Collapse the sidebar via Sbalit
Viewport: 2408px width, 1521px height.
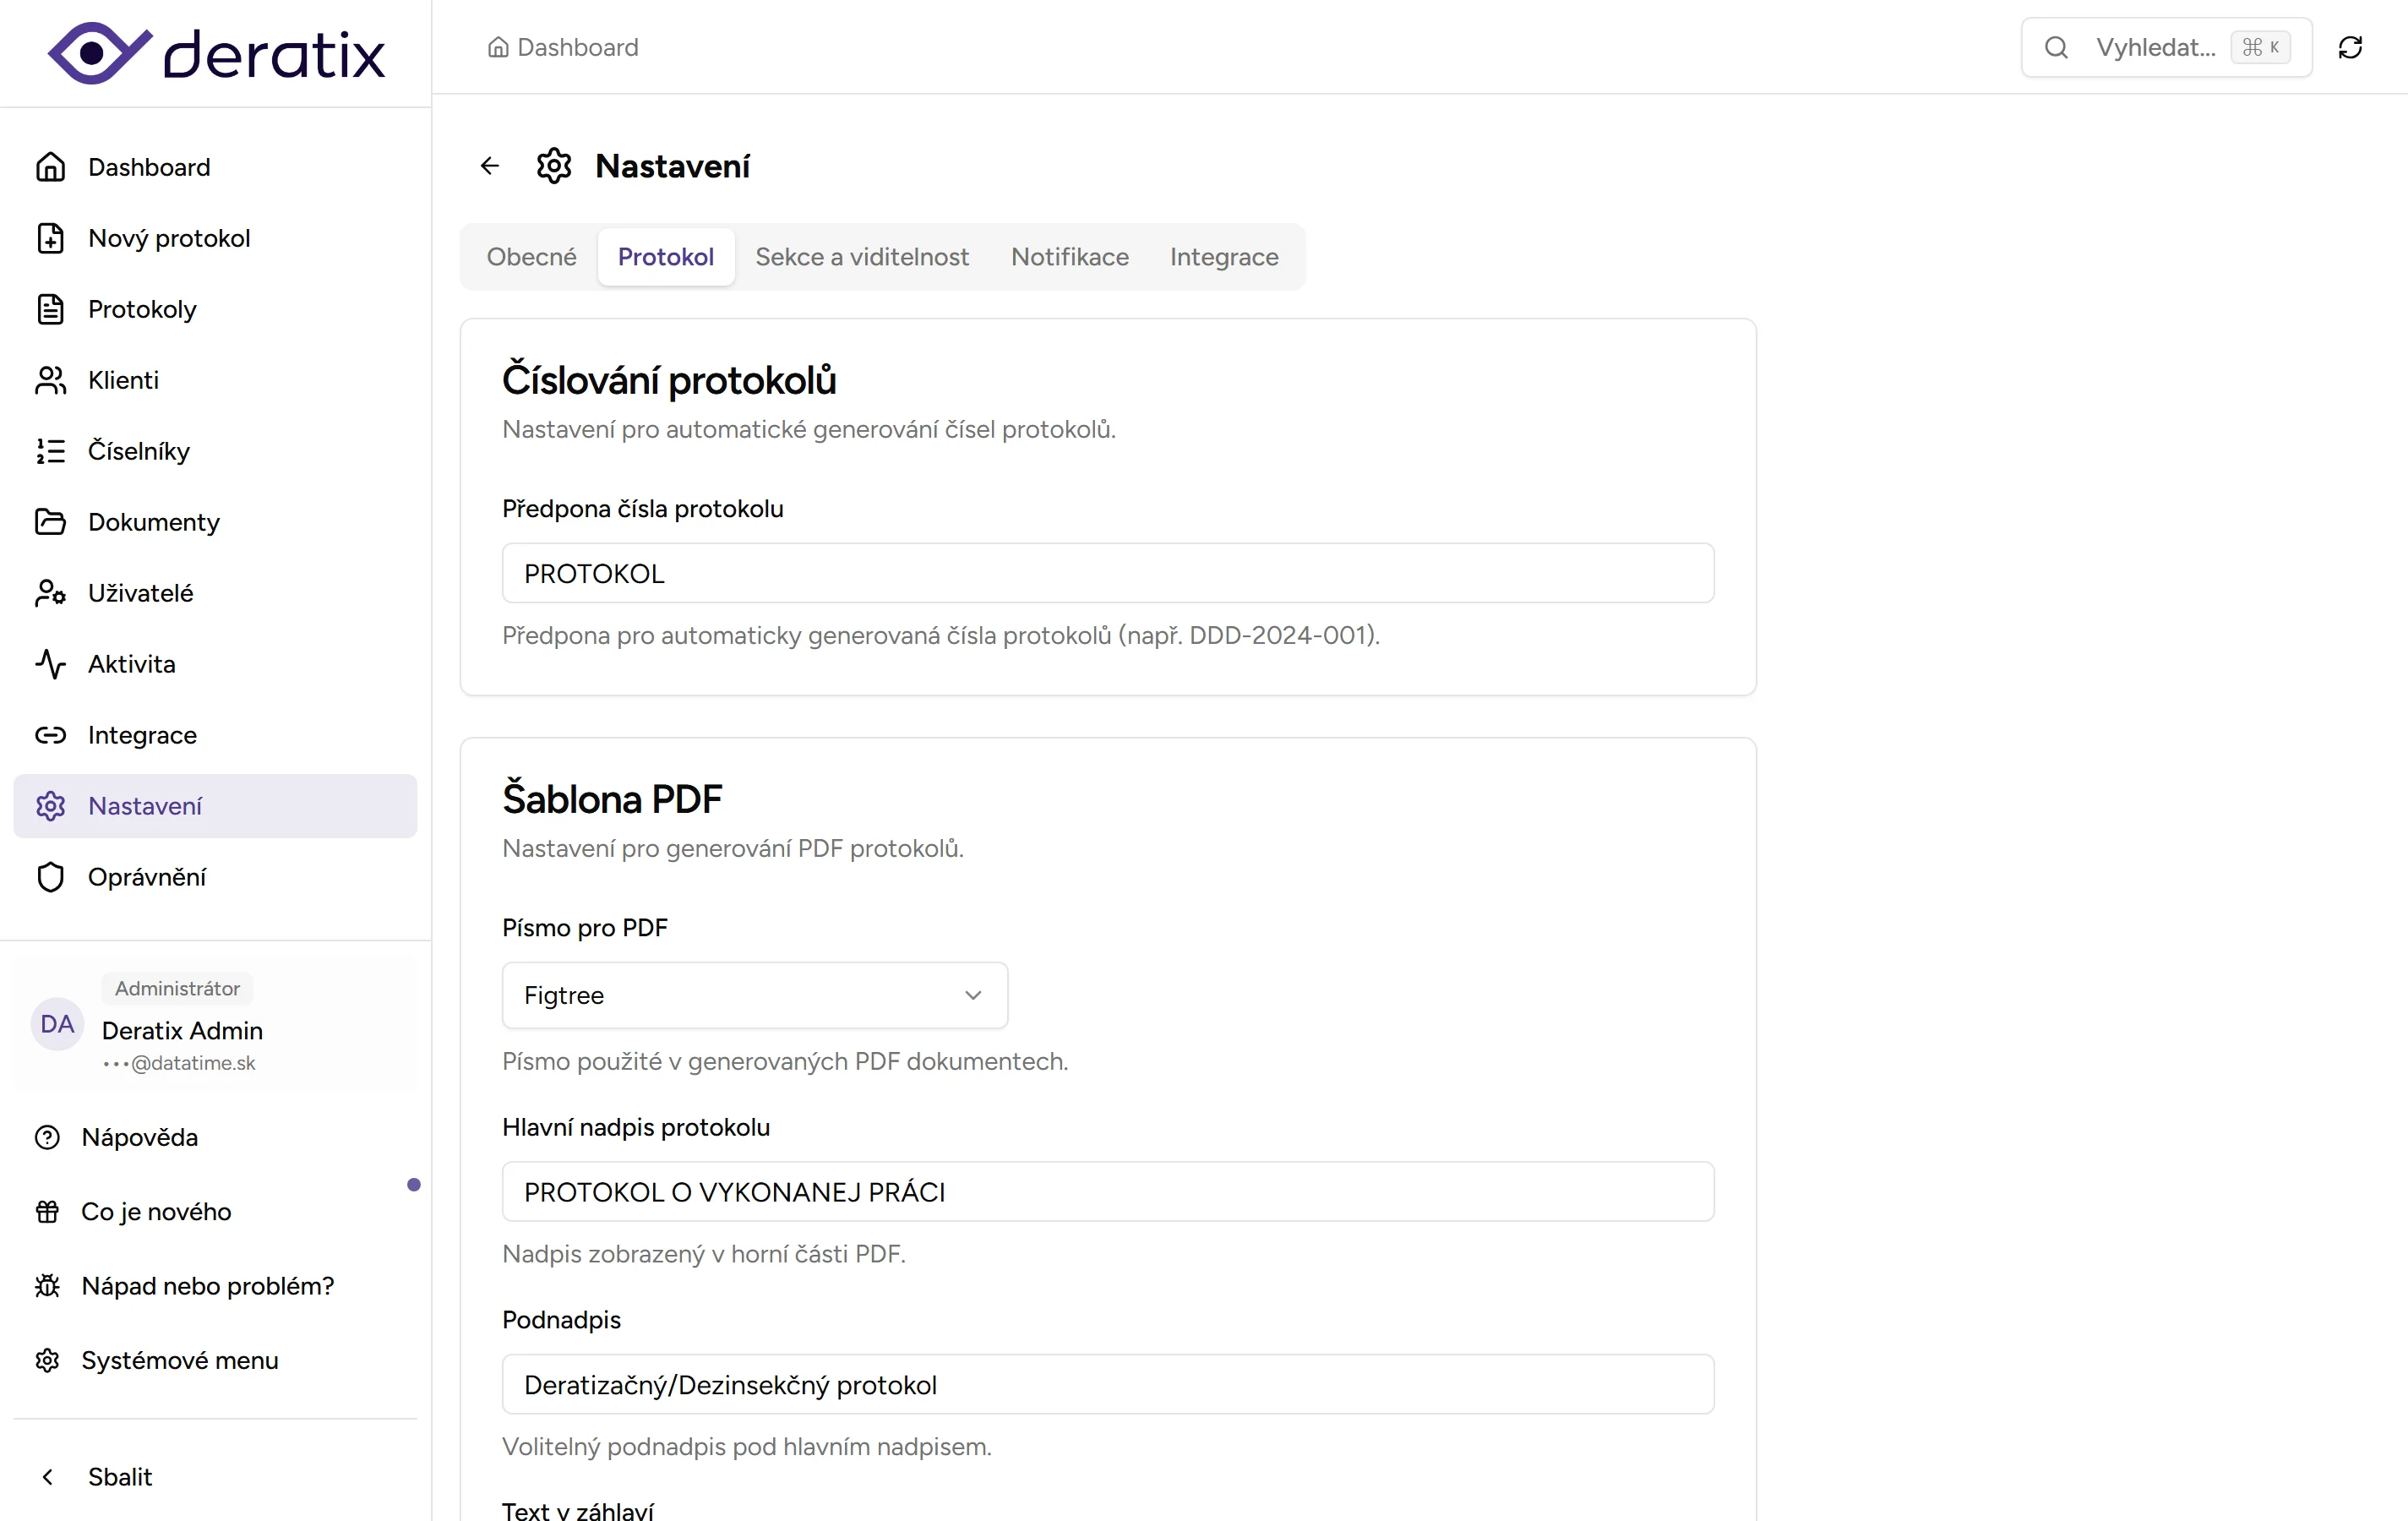[x=97, y=1476]
